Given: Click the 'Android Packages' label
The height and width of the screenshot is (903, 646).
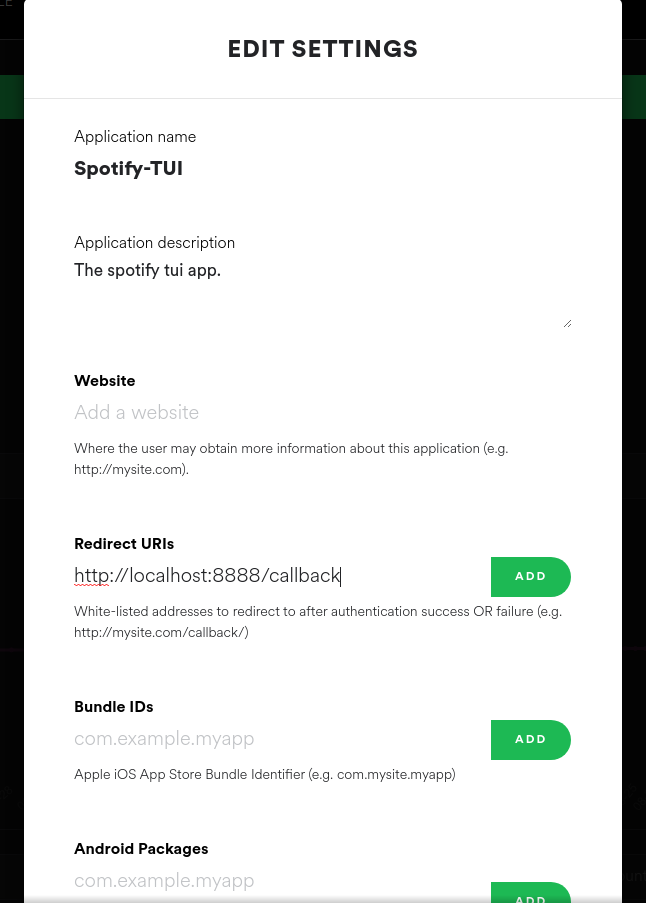Looking at the screenshot, I should click(x=141, y=849).
